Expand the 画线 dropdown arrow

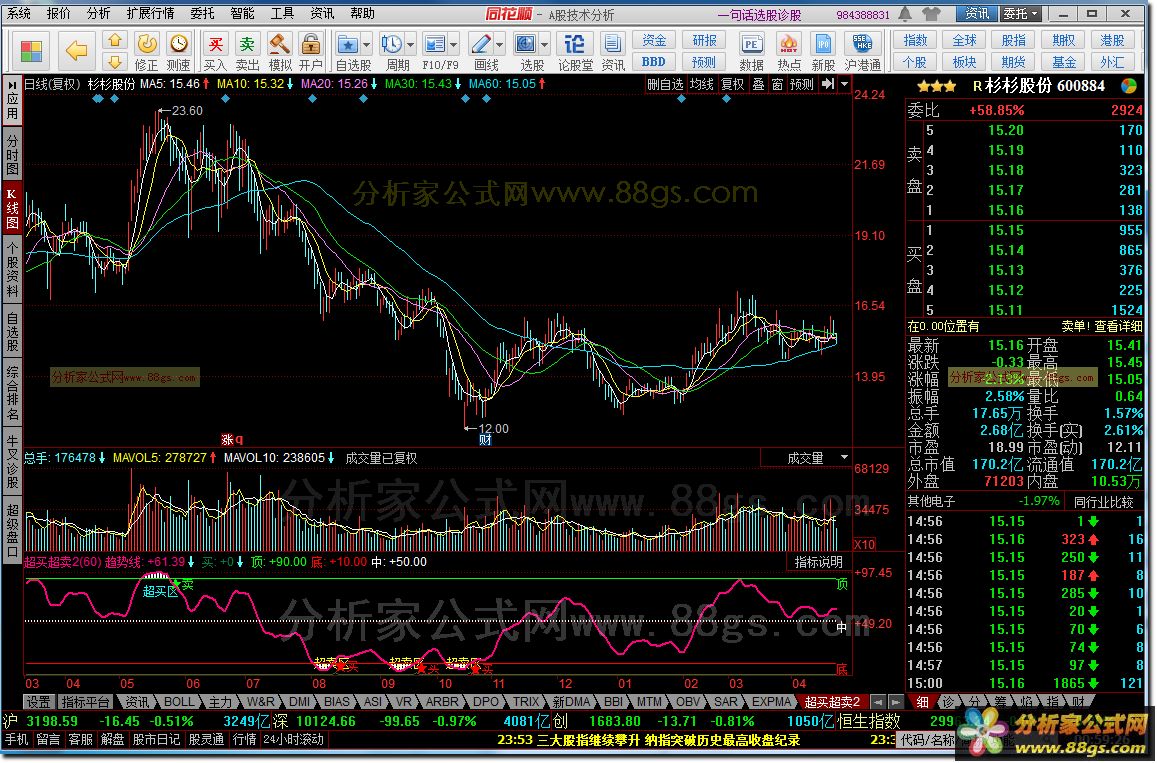tap(499, 44)
